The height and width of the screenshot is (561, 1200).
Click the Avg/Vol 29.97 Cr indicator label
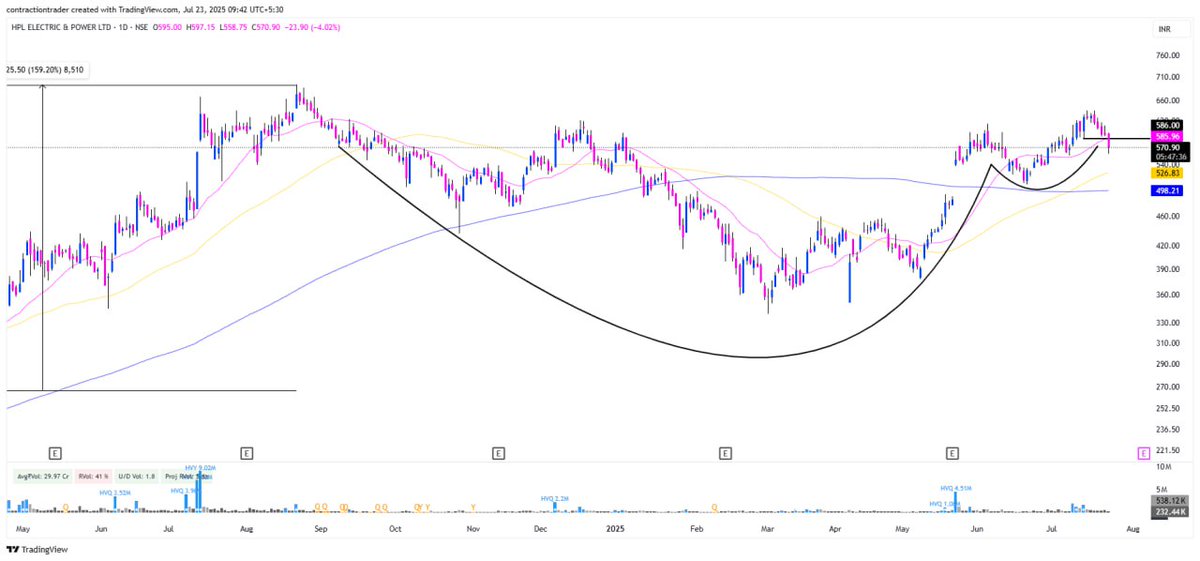[45, 477]
